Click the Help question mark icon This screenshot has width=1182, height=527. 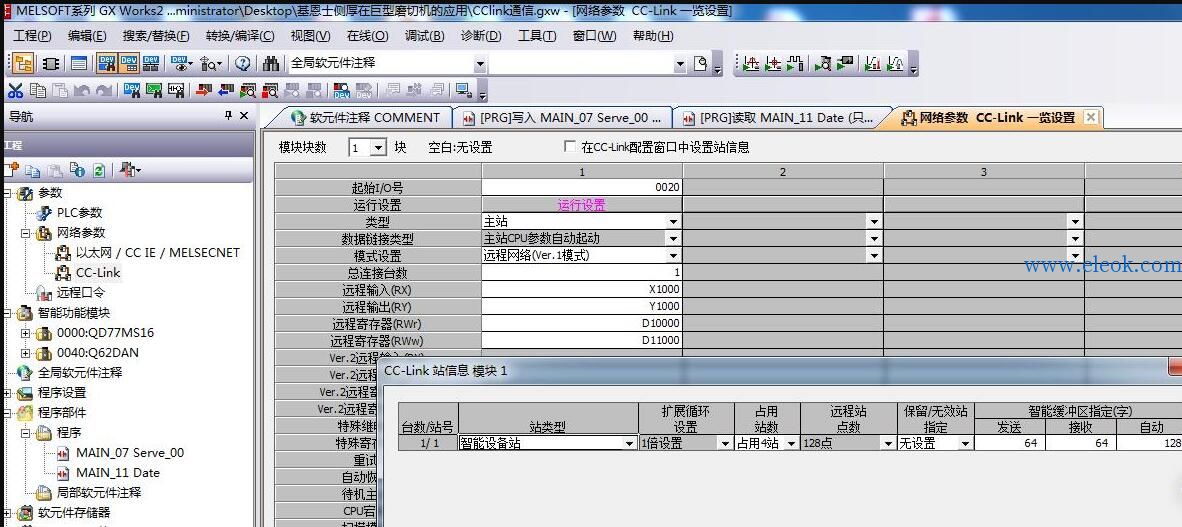[x=242, y=63]
